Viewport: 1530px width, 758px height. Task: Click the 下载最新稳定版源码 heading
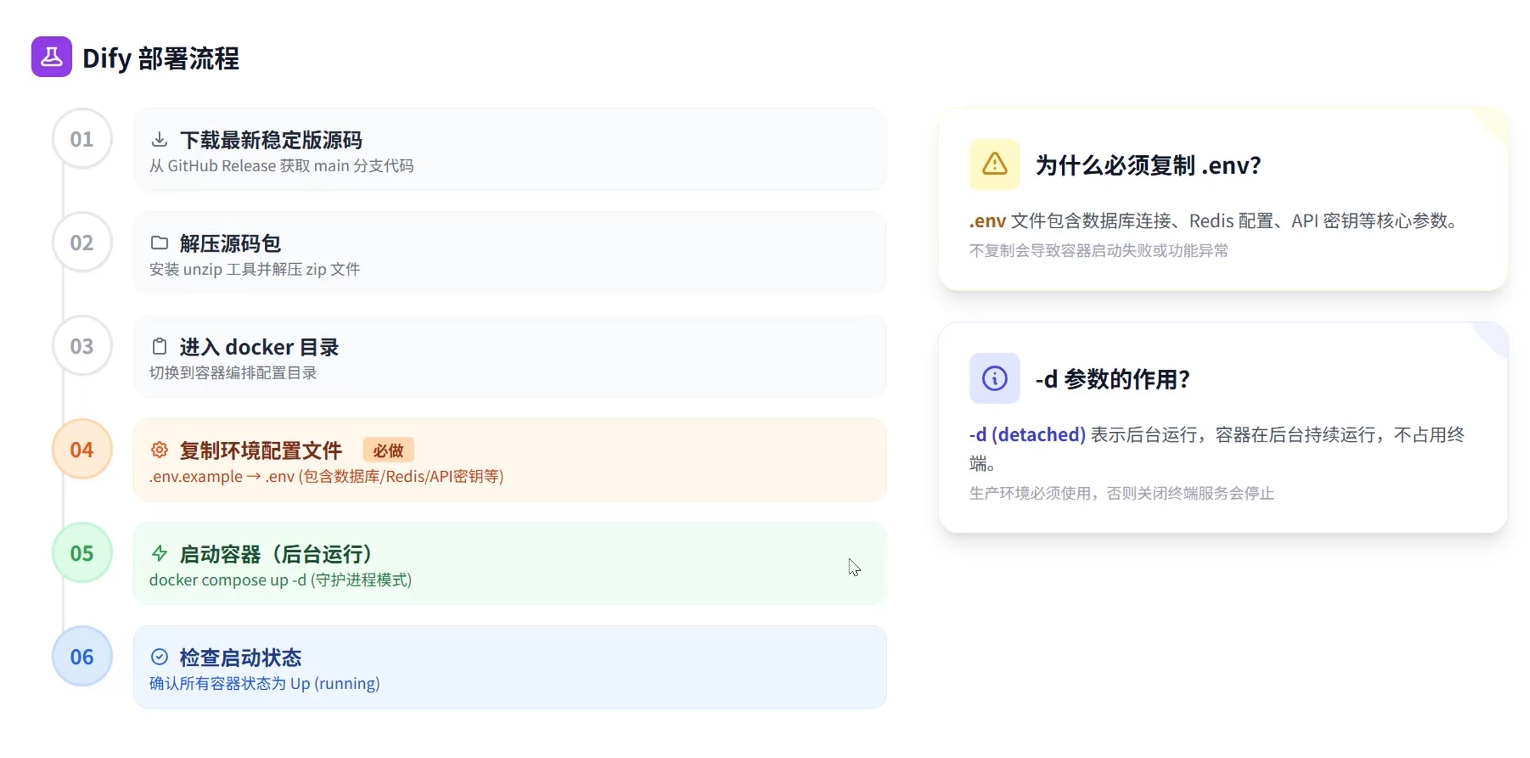pyautogui.click(x=271, y=140)
